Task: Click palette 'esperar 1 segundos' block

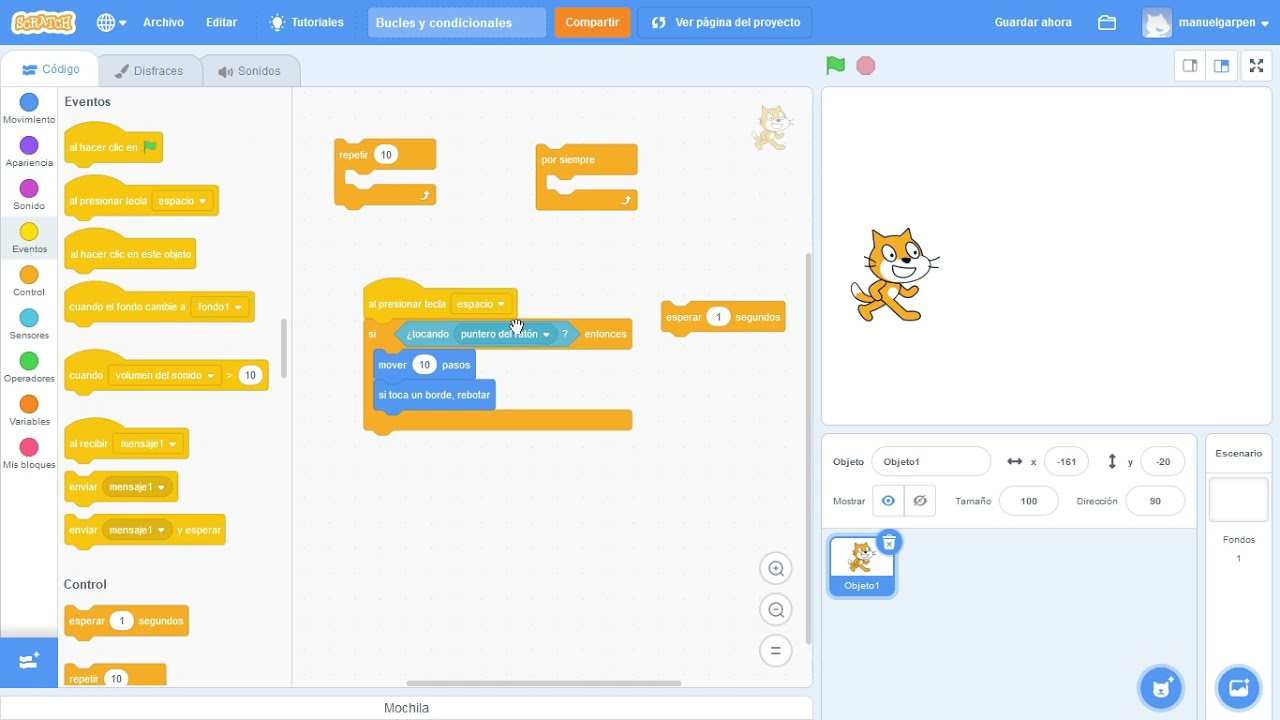Action: coord(126,621)
